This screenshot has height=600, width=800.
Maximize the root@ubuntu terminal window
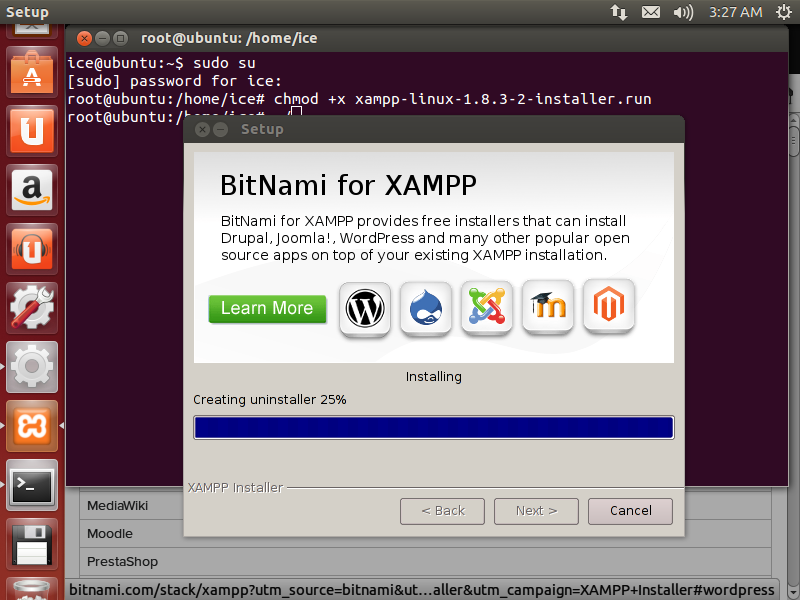pyautogui.click(x=120, y=38)
